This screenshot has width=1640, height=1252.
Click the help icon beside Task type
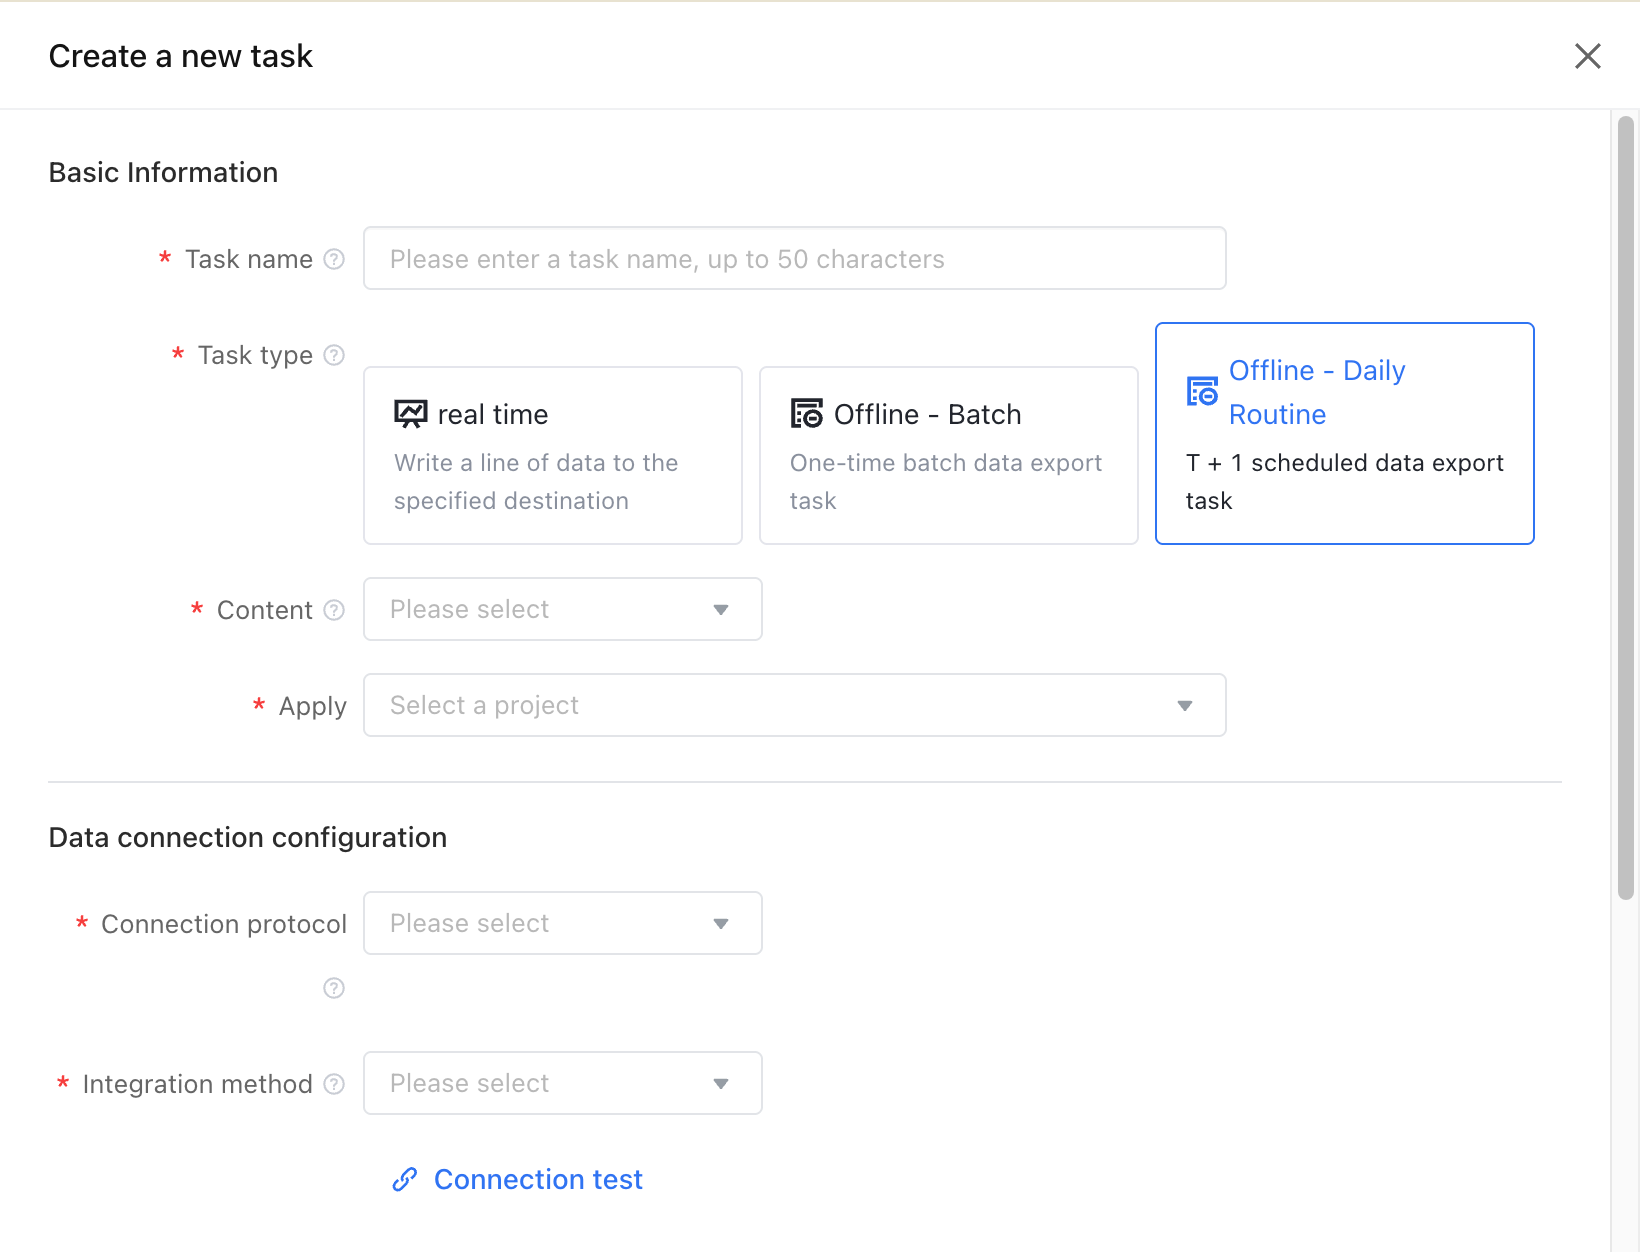click(x=334, y=355)
